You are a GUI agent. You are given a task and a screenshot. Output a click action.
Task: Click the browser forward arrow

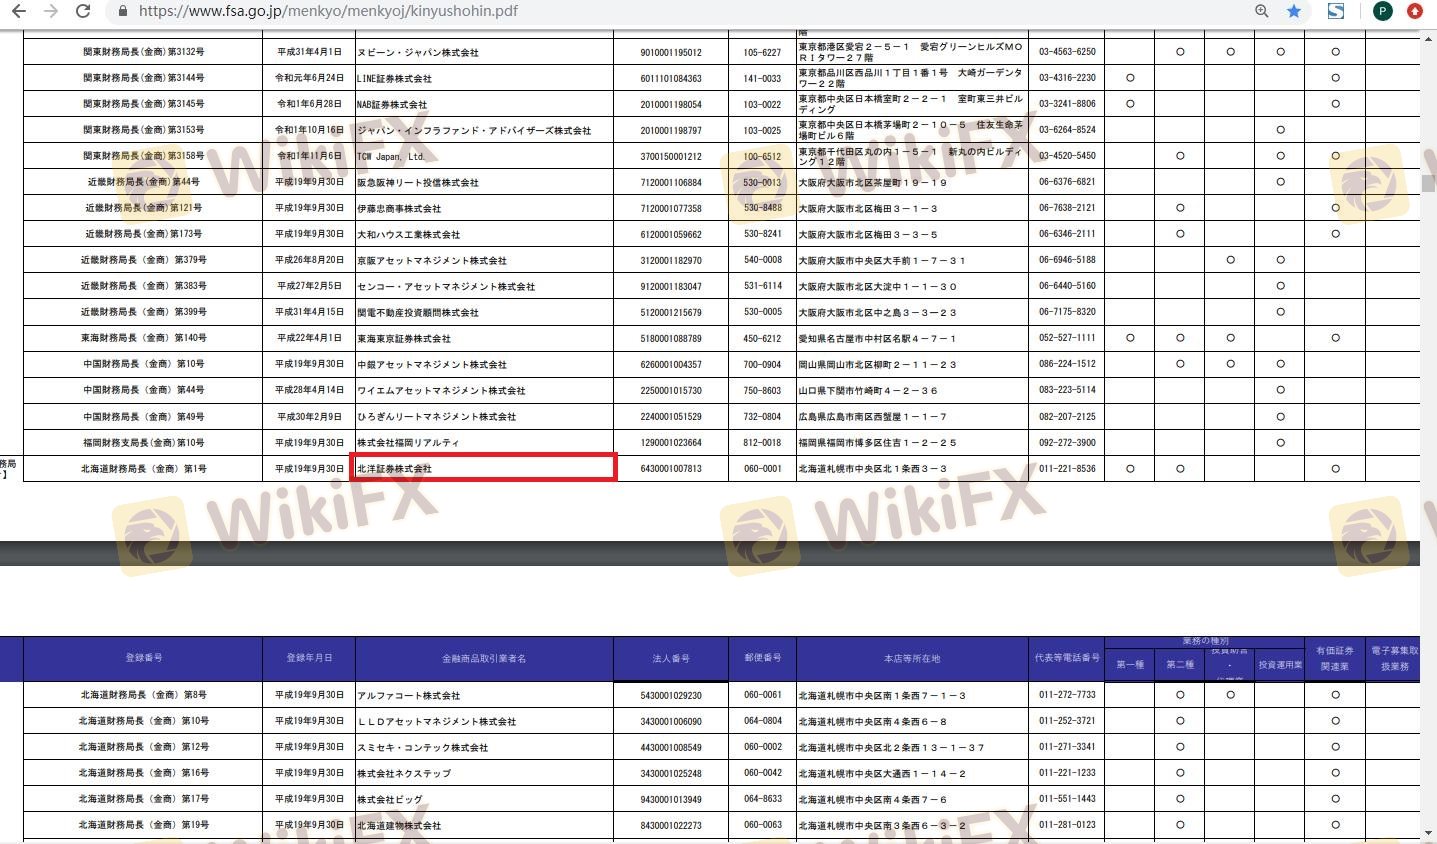pos(51,11)
